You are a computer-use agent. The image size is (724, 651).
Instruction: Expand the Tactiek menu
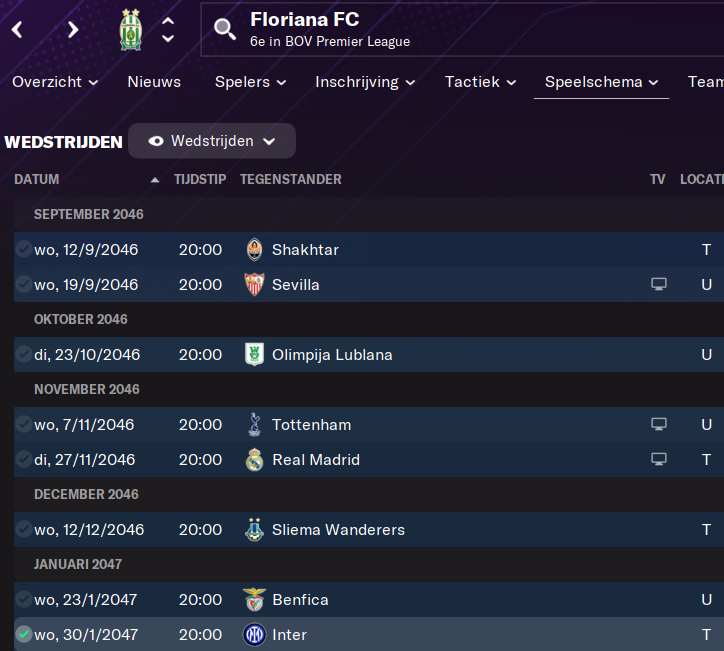480,82
